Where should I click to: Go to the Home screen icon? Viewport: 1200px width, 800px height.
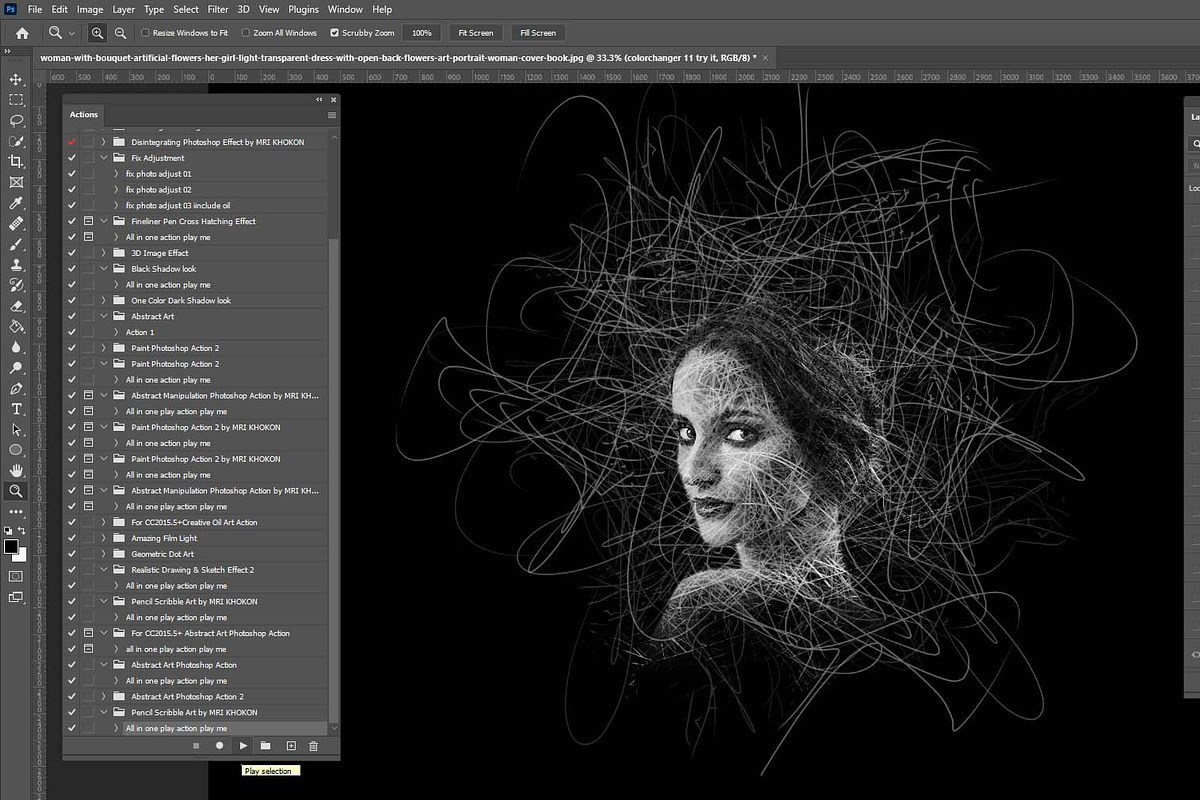pyautogui.click(x=22, y=33)
